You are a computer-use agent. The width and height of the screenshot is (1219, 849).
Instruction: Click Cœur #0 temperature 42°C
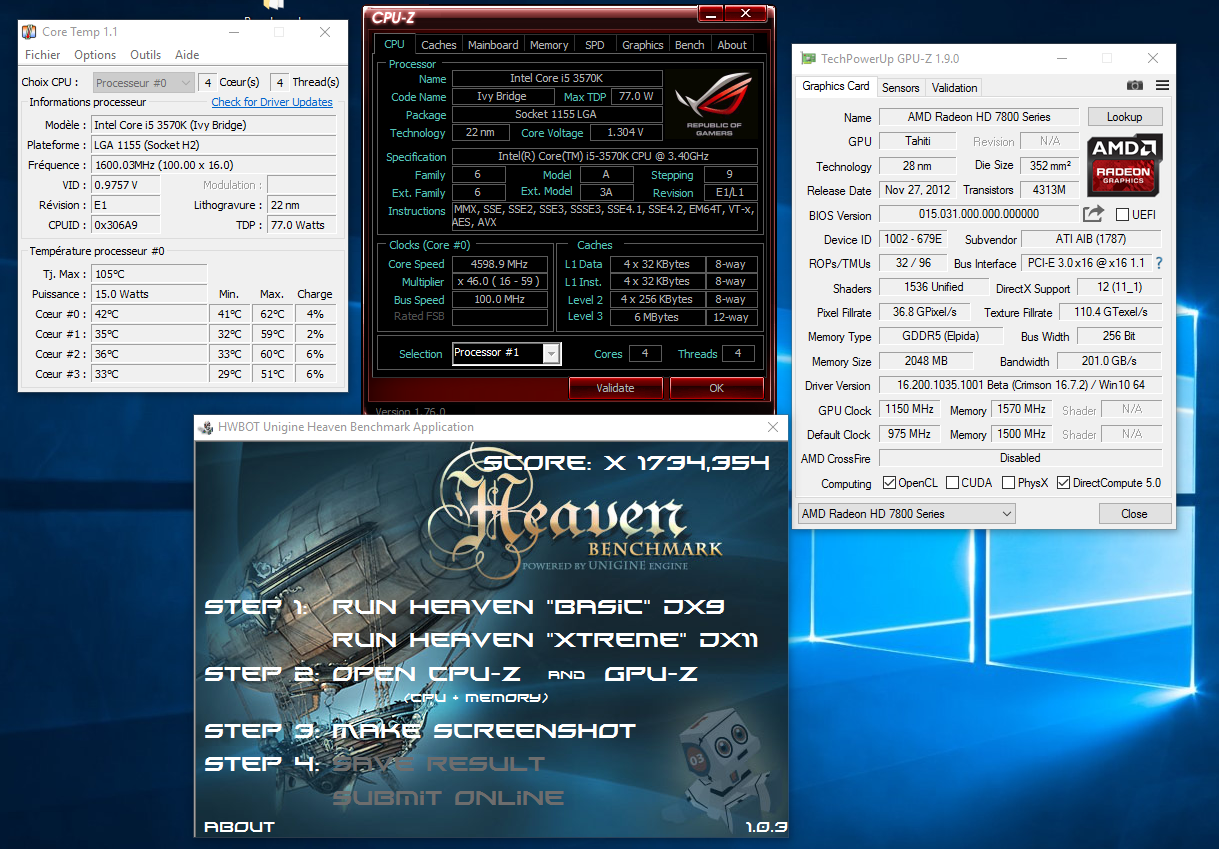click(148, 314)
